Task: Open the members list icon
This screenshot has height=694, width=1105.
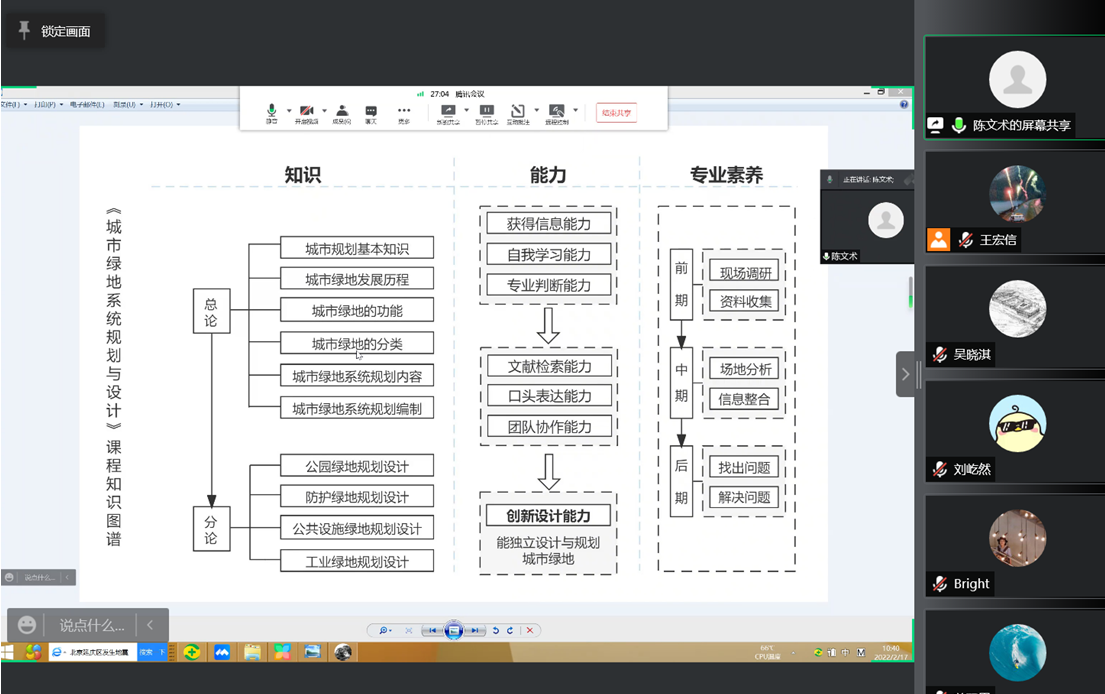Action: (341, 112)
